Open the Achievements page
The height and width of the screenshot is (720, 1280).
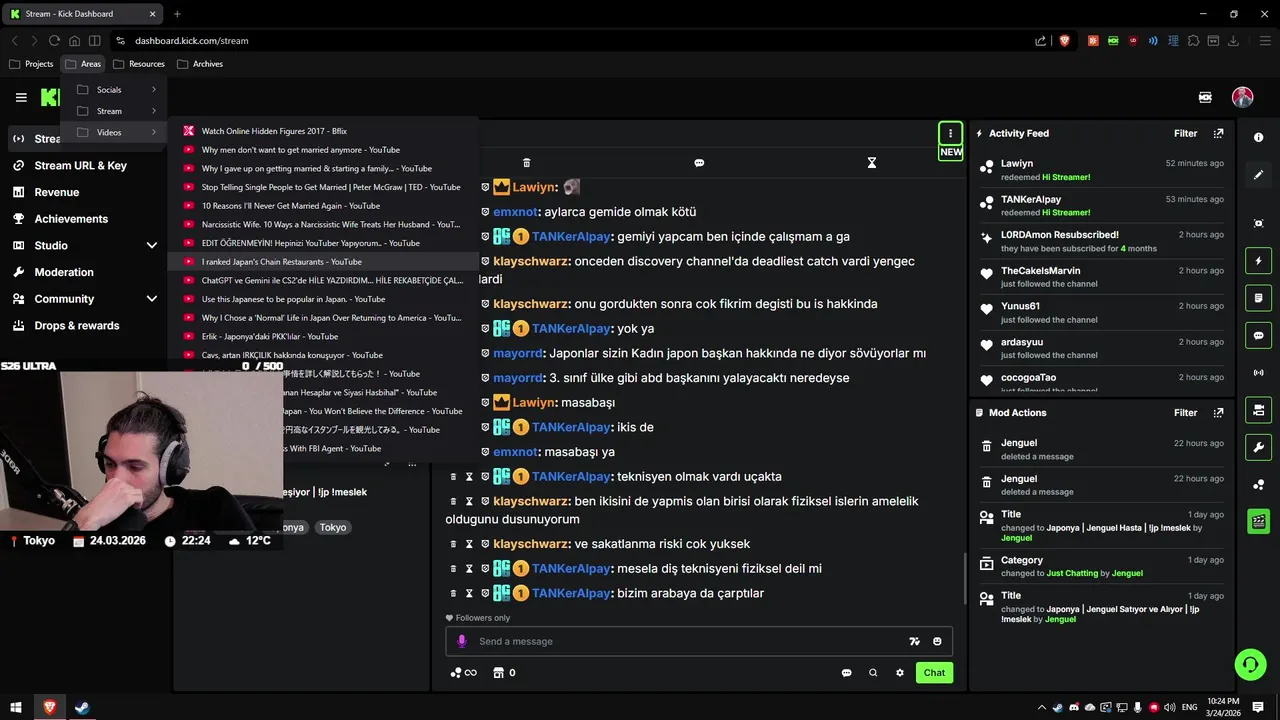71,219
